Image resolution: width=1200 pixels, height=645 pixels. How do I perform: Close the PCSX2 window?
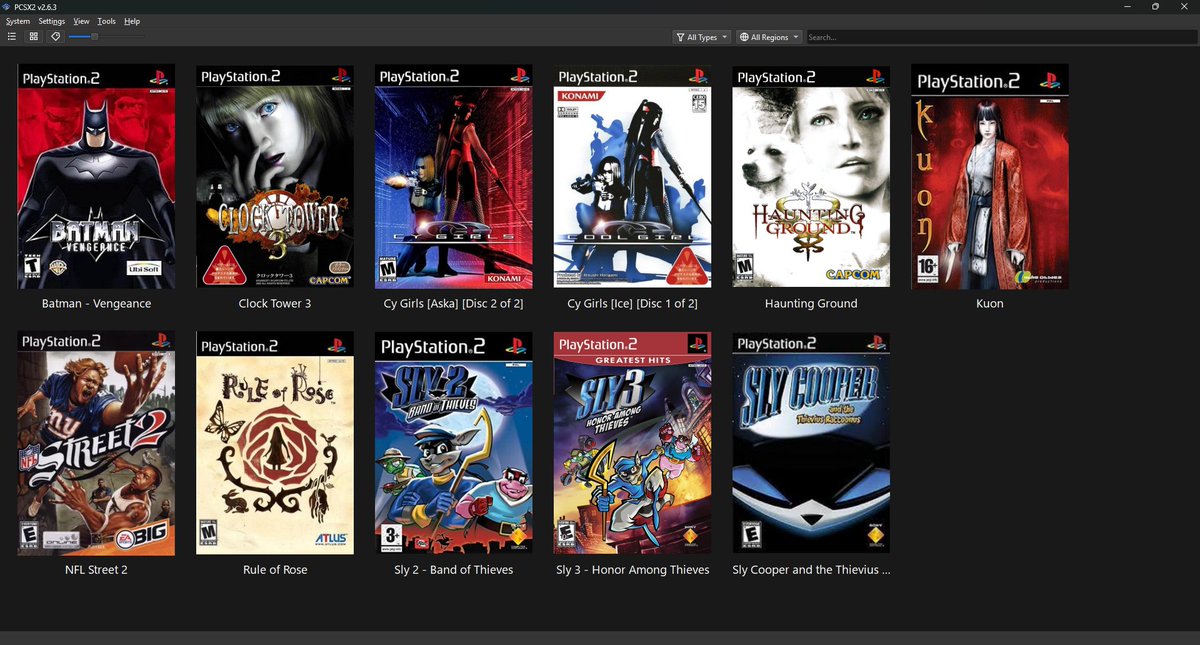click(1184, 6)
